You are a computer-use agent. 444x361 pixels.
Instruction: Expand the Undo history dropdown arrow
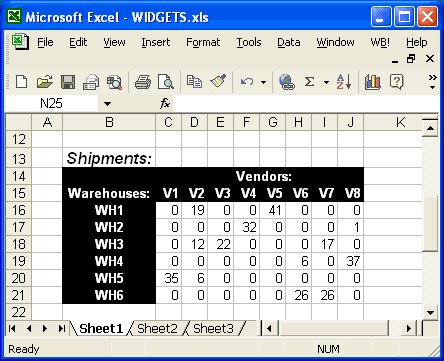[x=263, y=82]
